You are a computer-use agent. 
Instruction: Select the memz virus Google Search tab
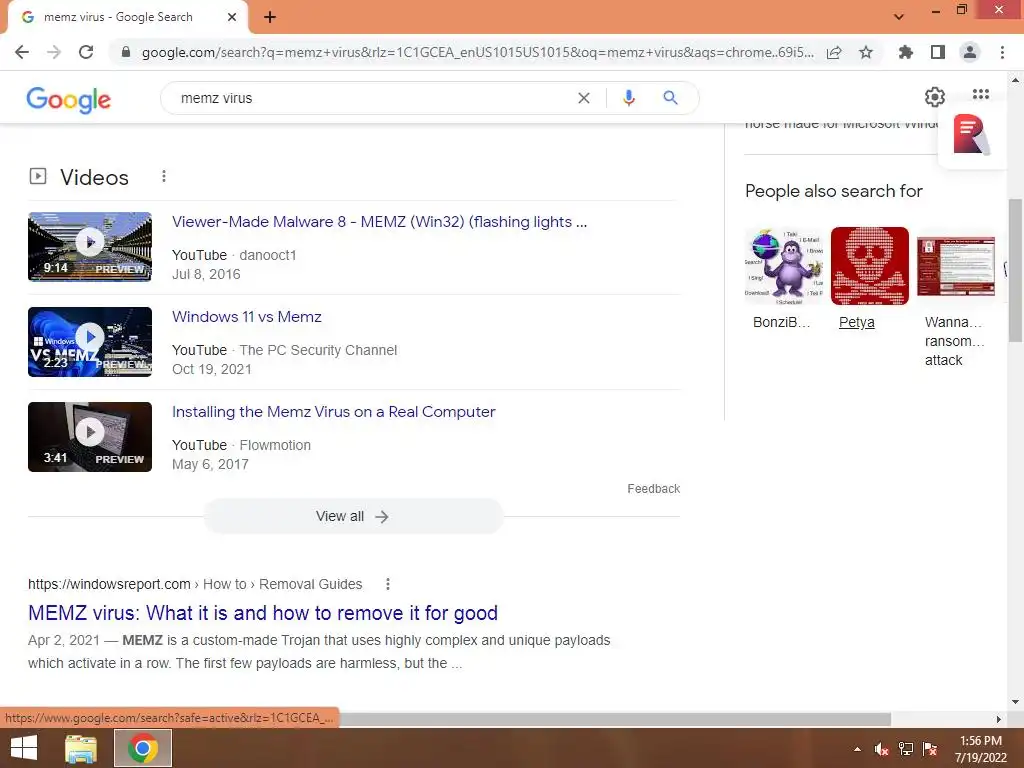[127, 17]
